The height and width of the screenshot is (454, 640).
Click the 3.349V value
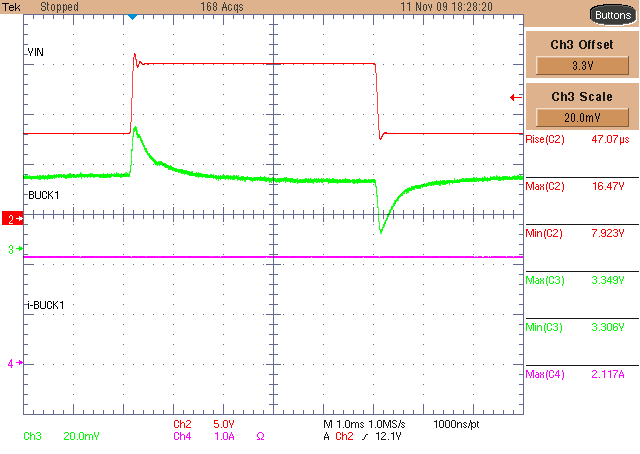point(608,280)
